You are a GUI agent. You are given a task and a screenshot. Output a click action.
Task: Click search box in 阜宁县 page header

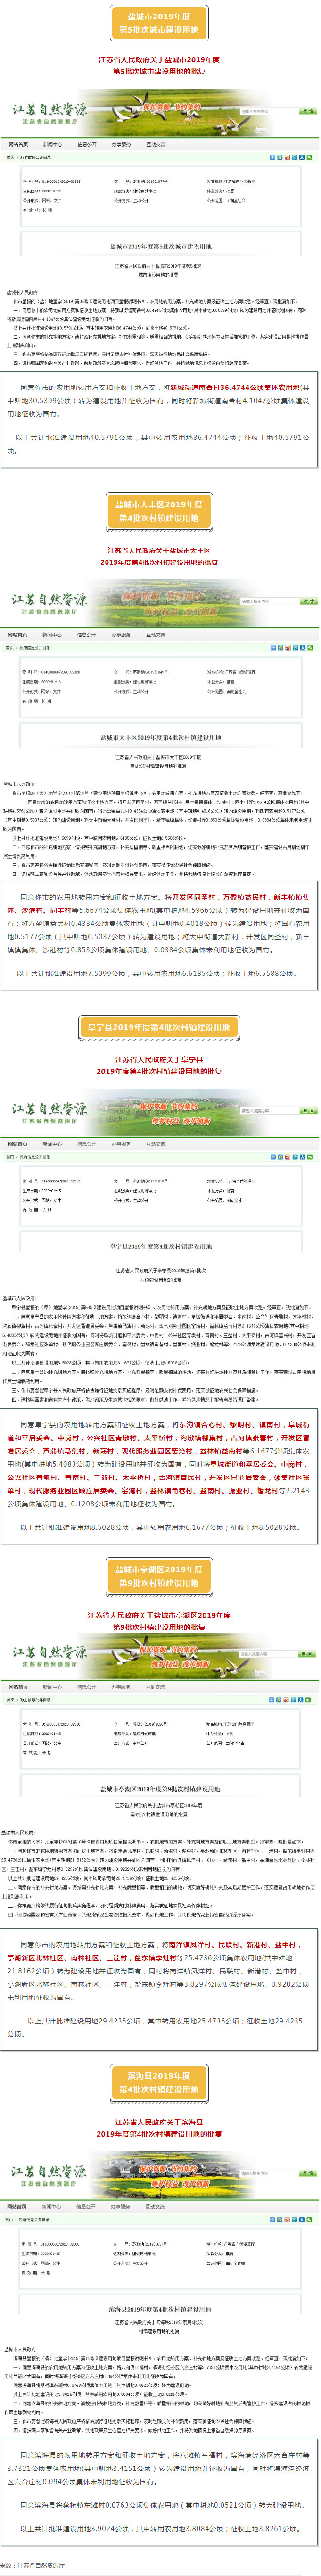tap(268, 1111)
